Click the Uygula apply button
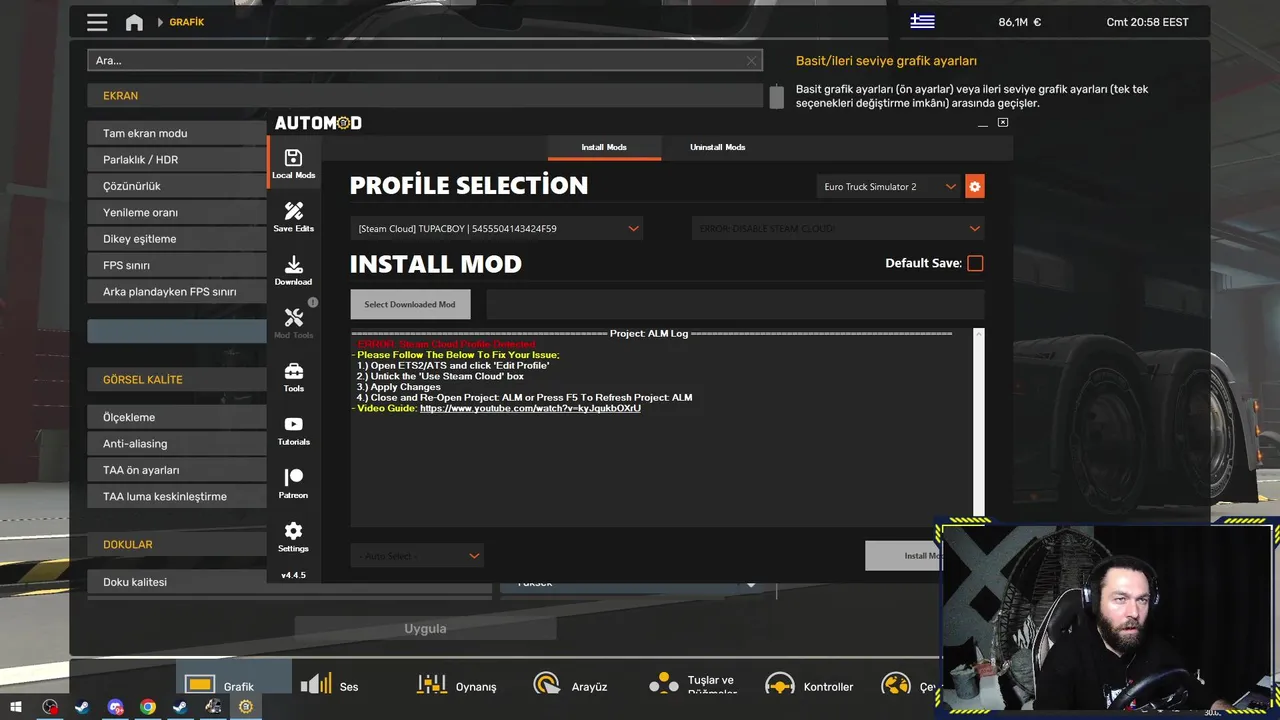Viewport: 1280px width, 720px height. pos(425,628)
